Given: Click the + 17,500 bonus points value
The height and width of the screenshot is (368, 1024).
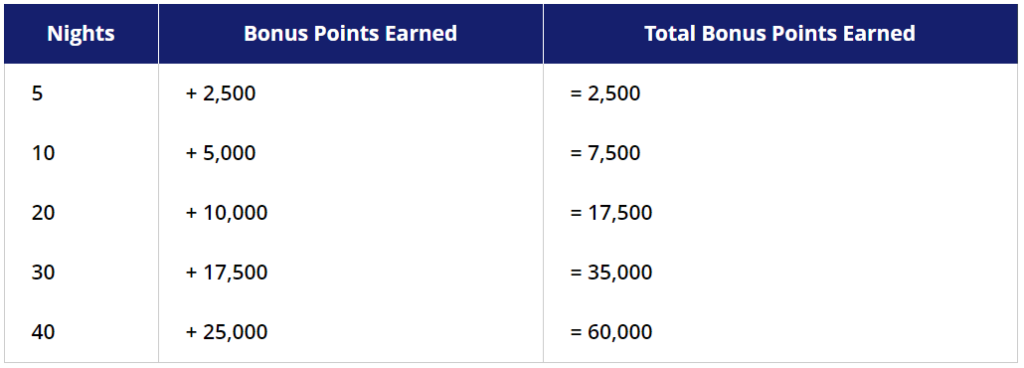Looking at the screenshot, I should [x=227, y=272].
